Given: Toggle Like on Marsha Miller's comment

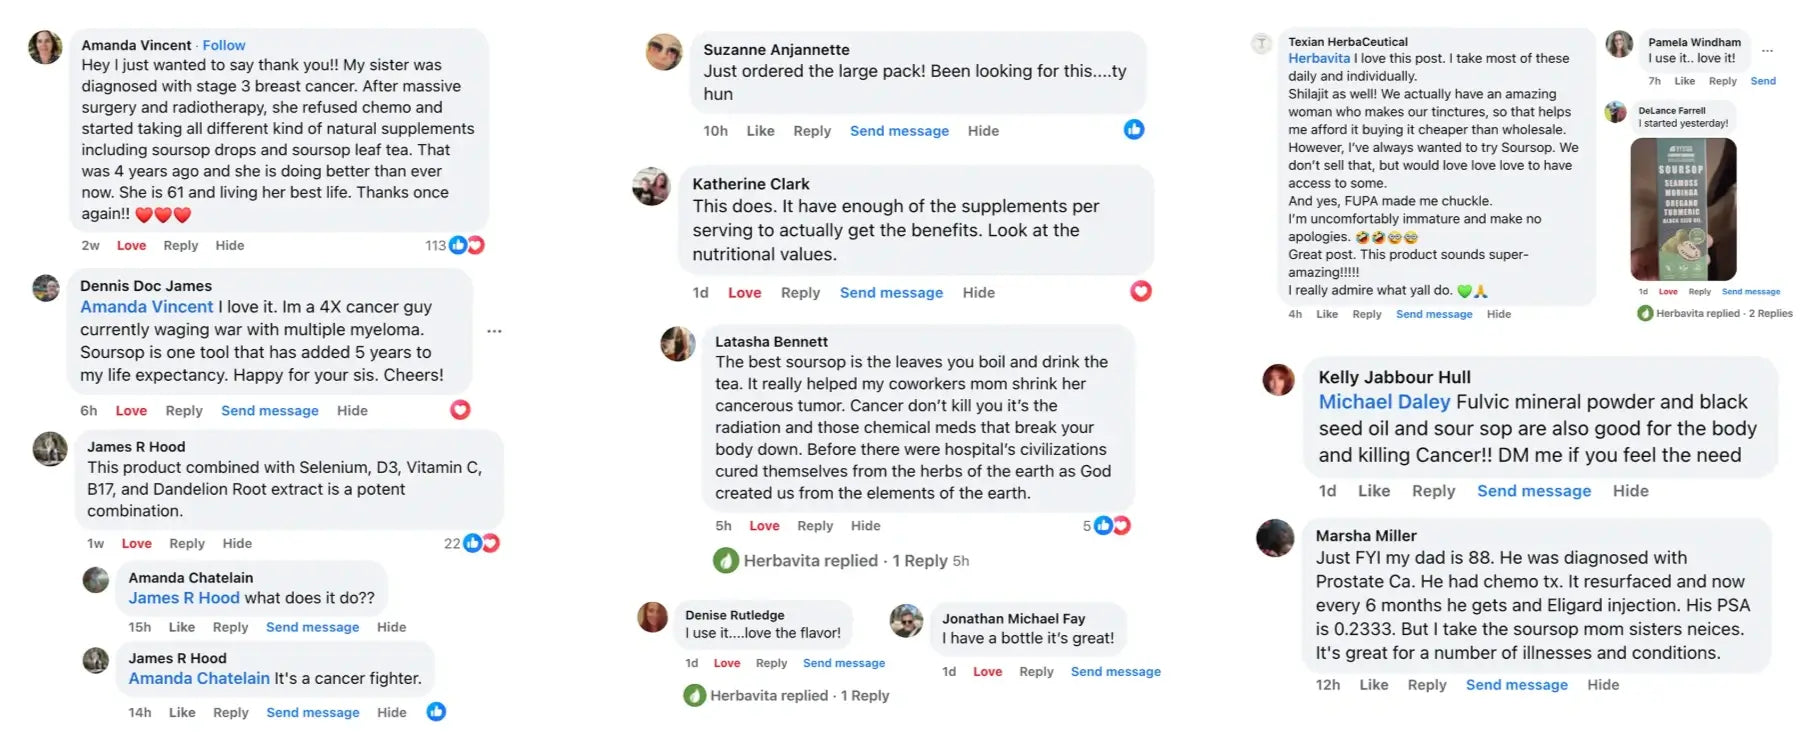Looking at the screenshot, I should [x=1373, y=685].
